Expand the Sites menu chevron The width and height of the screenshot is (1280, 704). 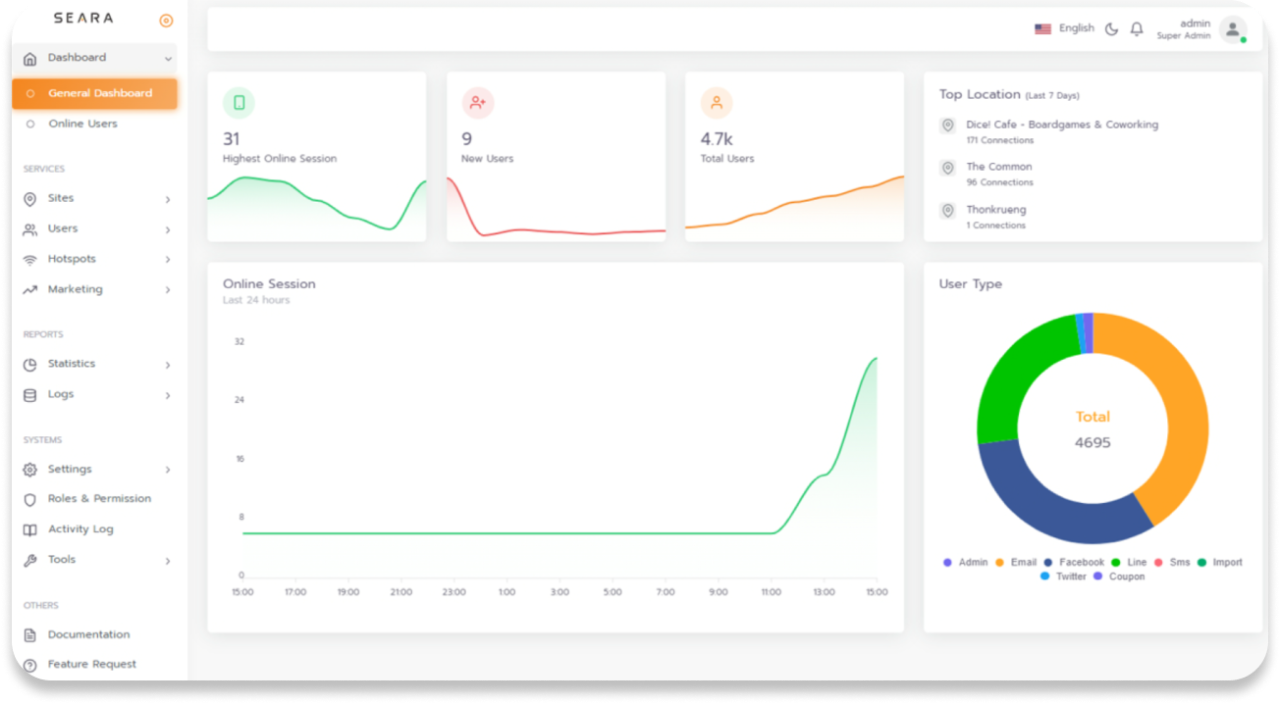(x=170, y=198)
